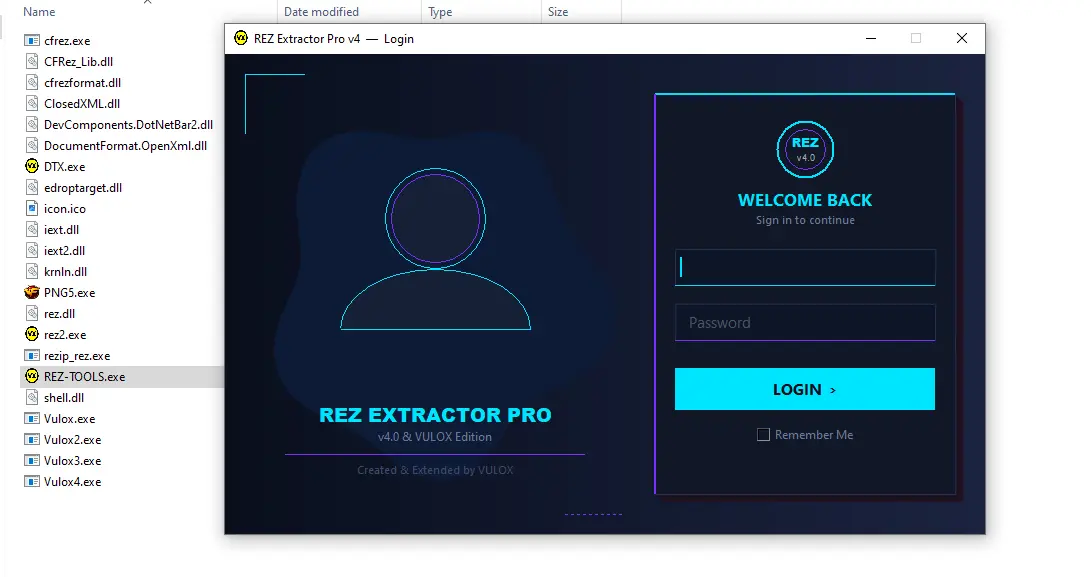The width and height of the screenshot is (1091, 577).
Task: Click the icon.ico image file icon
Action: [32, 208]
